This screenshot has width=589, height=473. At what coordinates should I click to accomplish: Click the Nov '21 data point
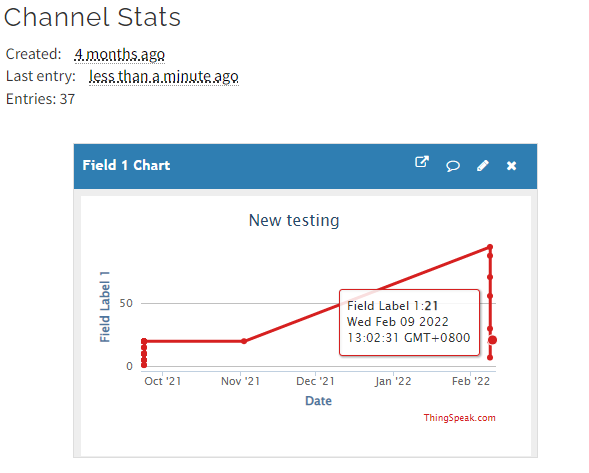click(x=244, y=341)
